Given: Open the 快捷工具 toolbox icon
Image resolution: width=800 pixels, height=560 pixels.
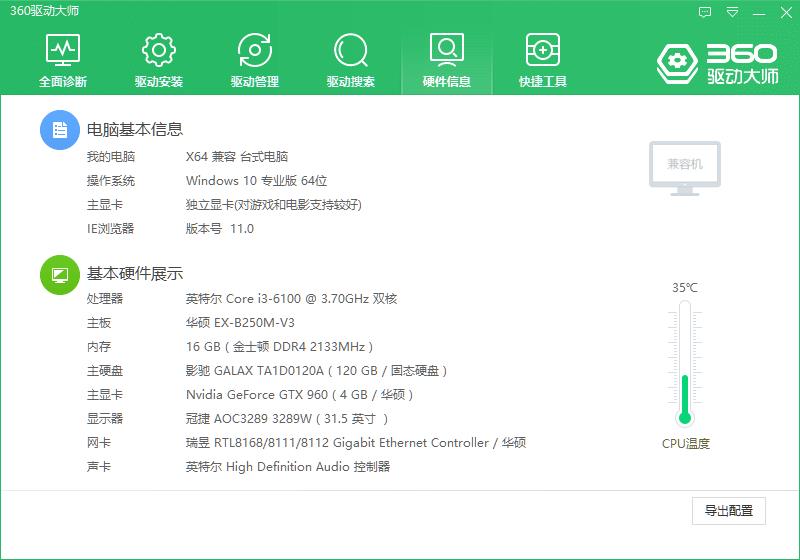Looking at the screenshot, I should (x=542, y=50).
